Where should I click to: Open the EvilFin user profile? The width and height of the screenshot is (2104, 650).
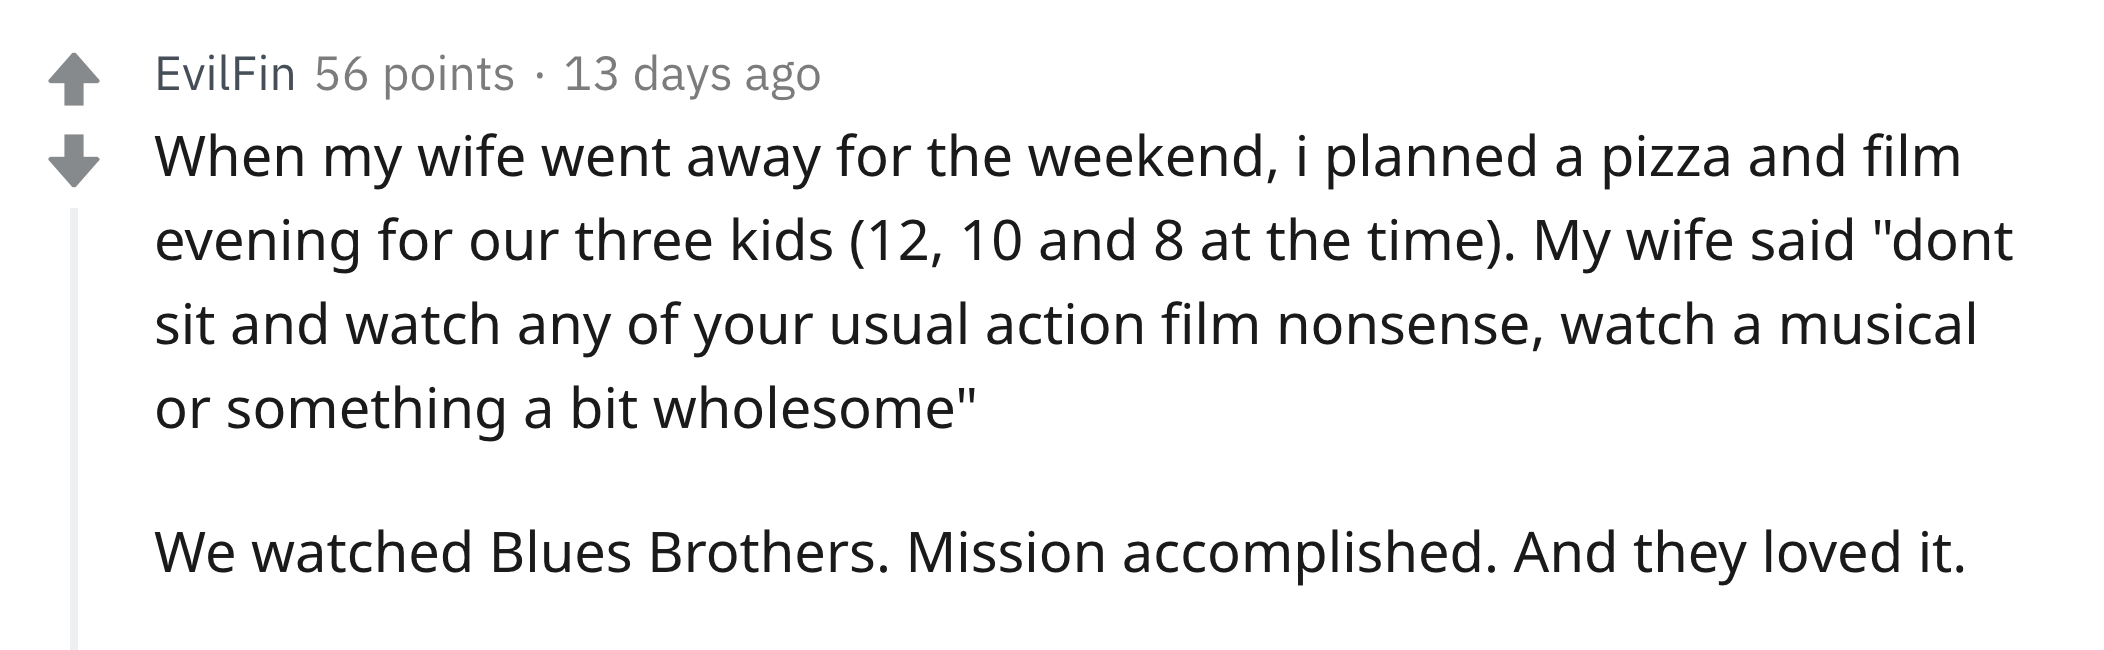[x=225, y=74]
